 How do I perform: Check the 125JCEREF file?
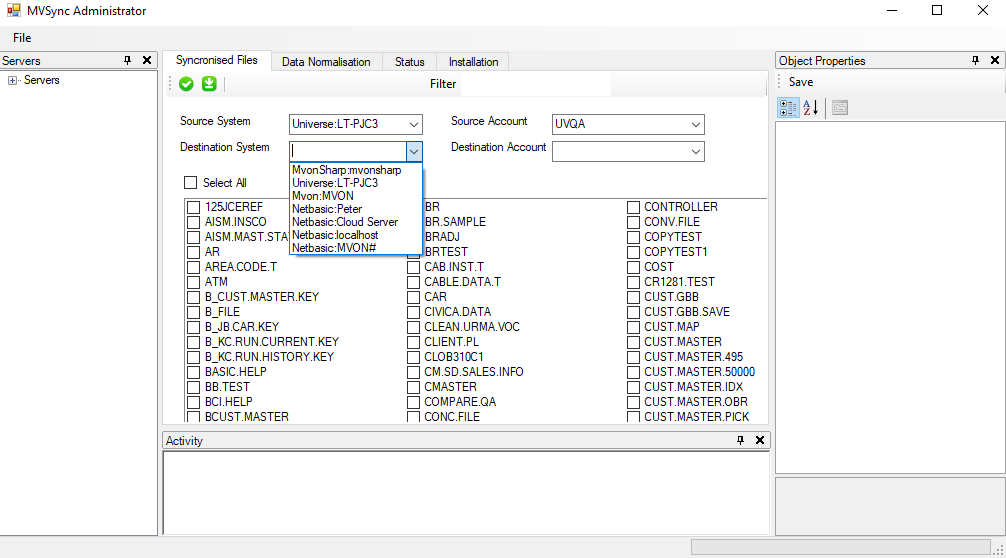[193, 207]
